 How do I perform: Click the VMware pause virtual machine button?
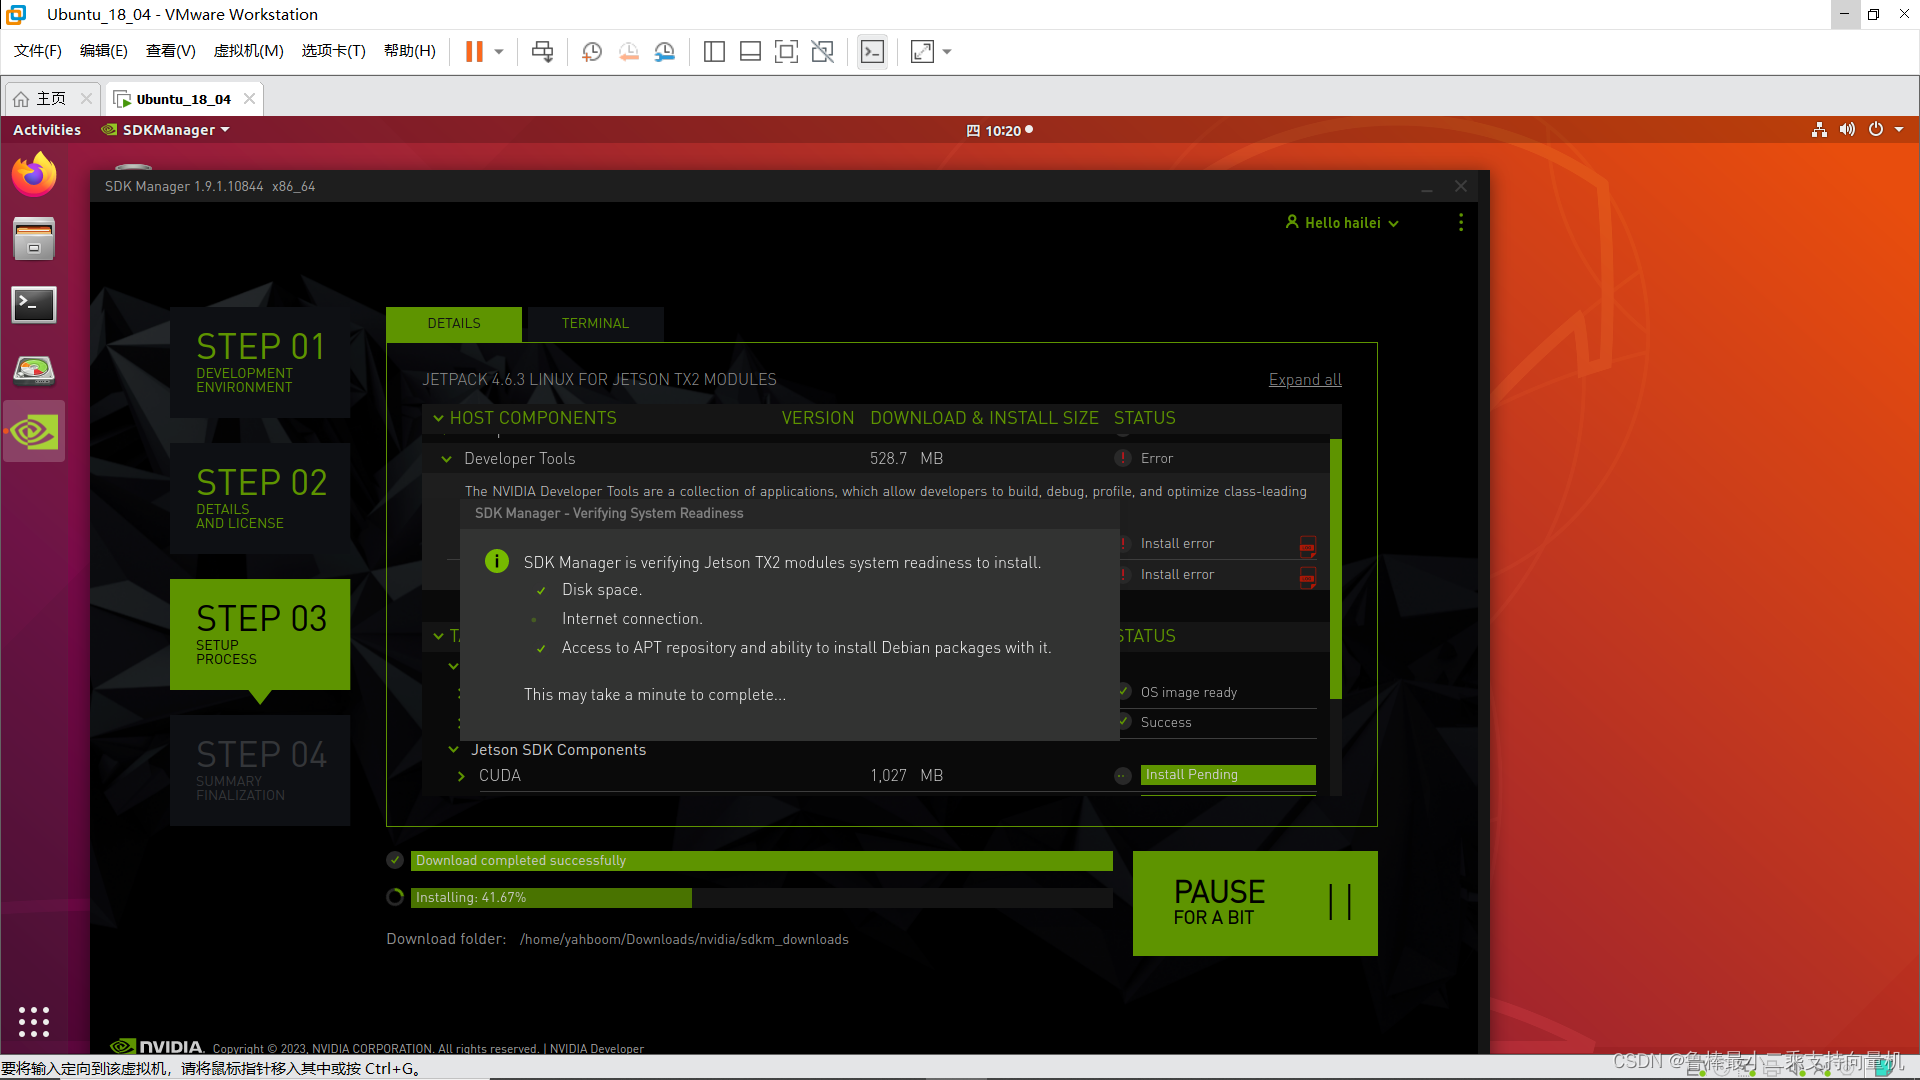(474, 52)
